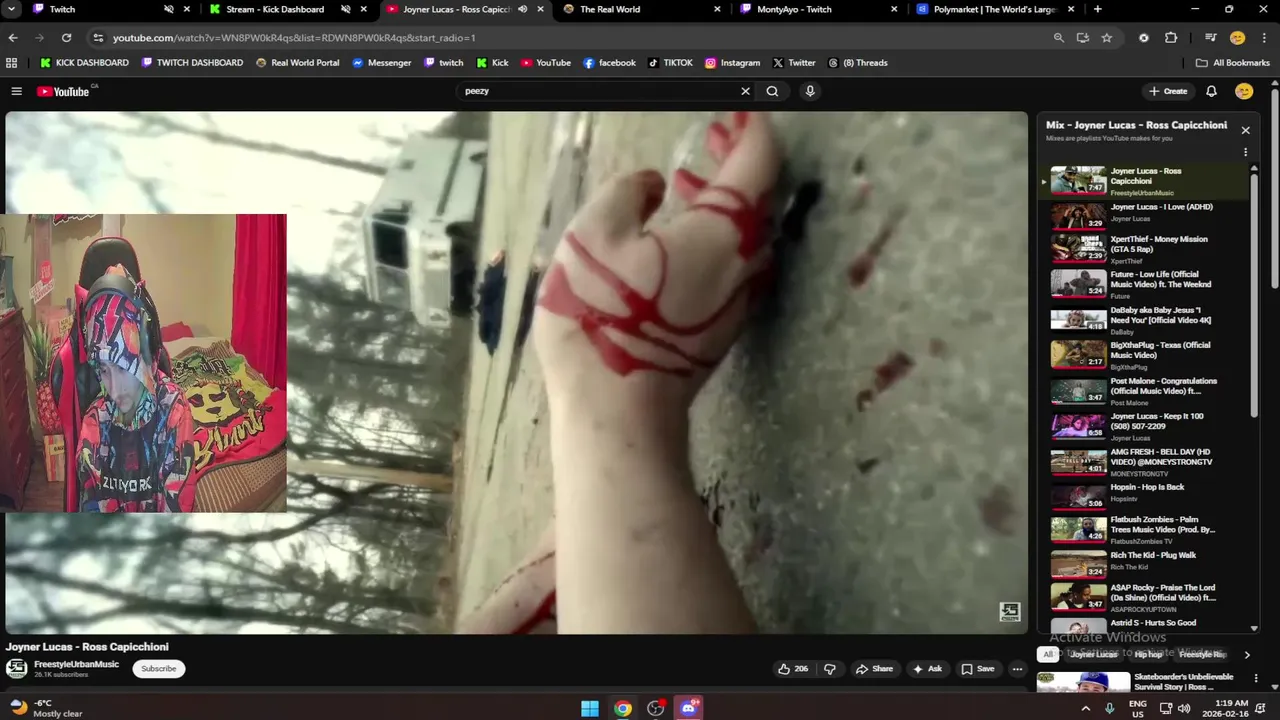Bookmark this page with the star icon
The image size is (1280, 720).
coord(1107,37)
